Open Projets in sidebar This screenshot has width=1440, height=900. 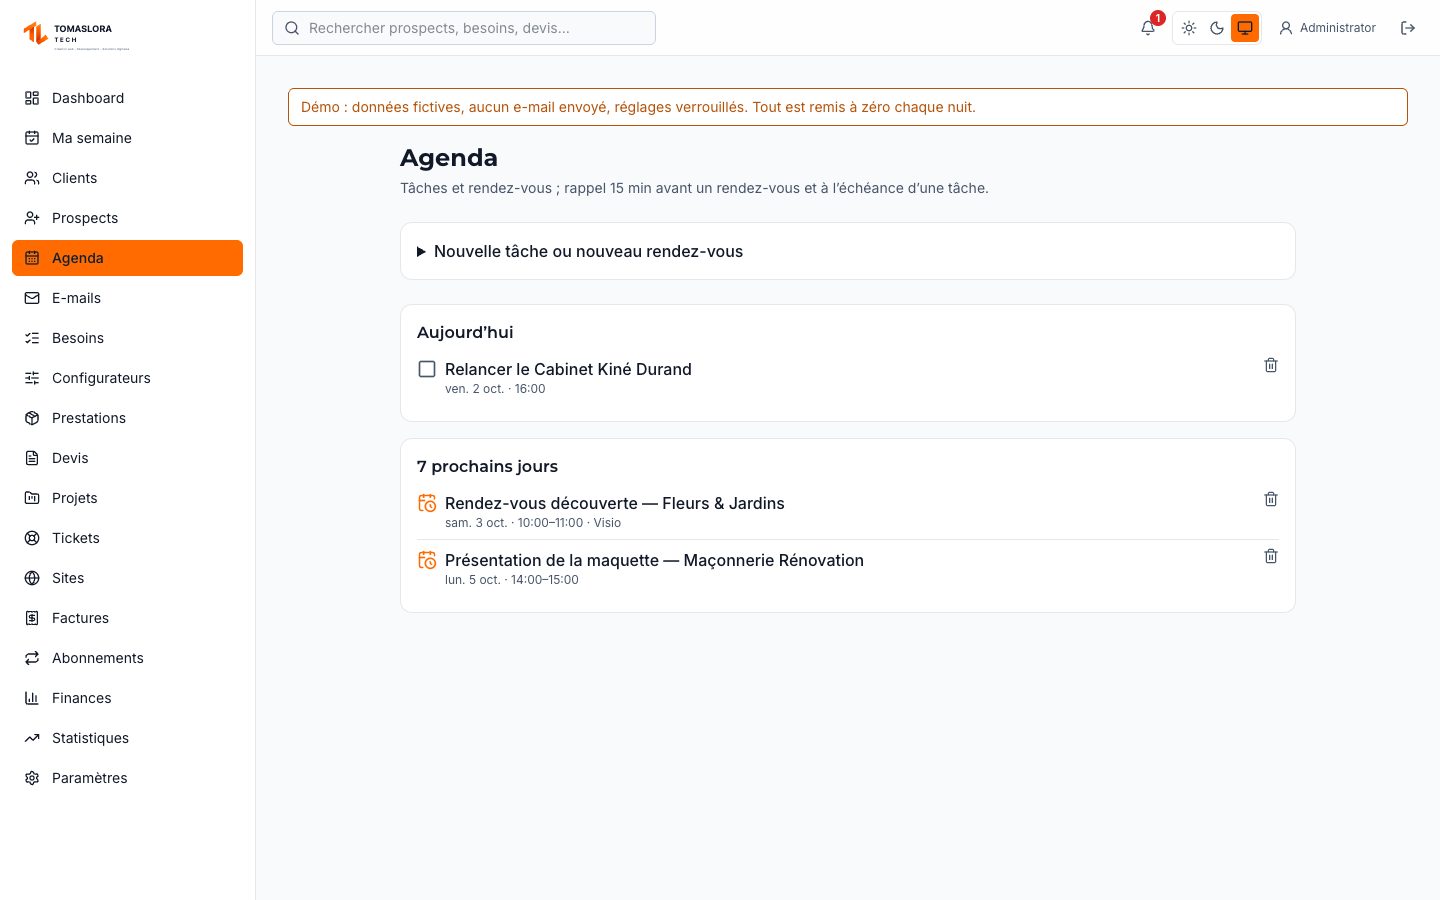tap(127, 498)
